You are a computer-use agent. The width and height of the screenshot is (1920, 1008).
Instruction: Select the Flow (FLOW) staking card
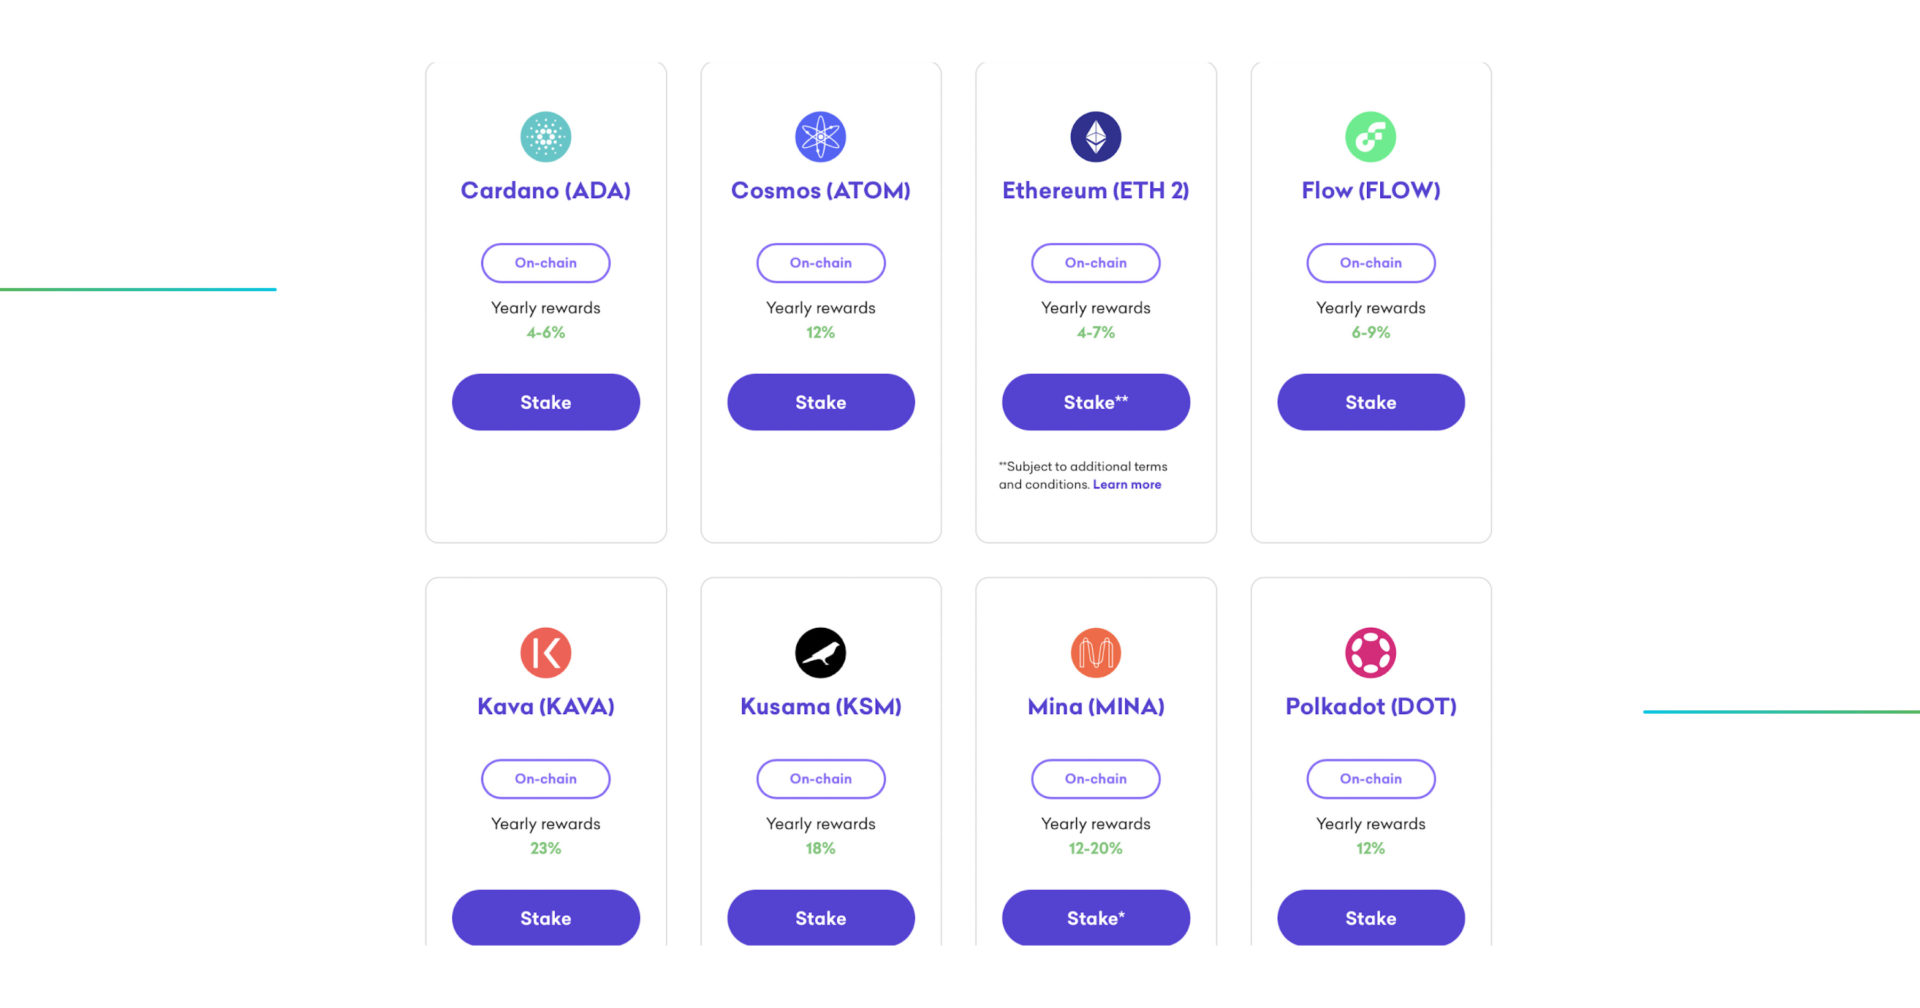pyautogui.click(x=1370, y=300)
